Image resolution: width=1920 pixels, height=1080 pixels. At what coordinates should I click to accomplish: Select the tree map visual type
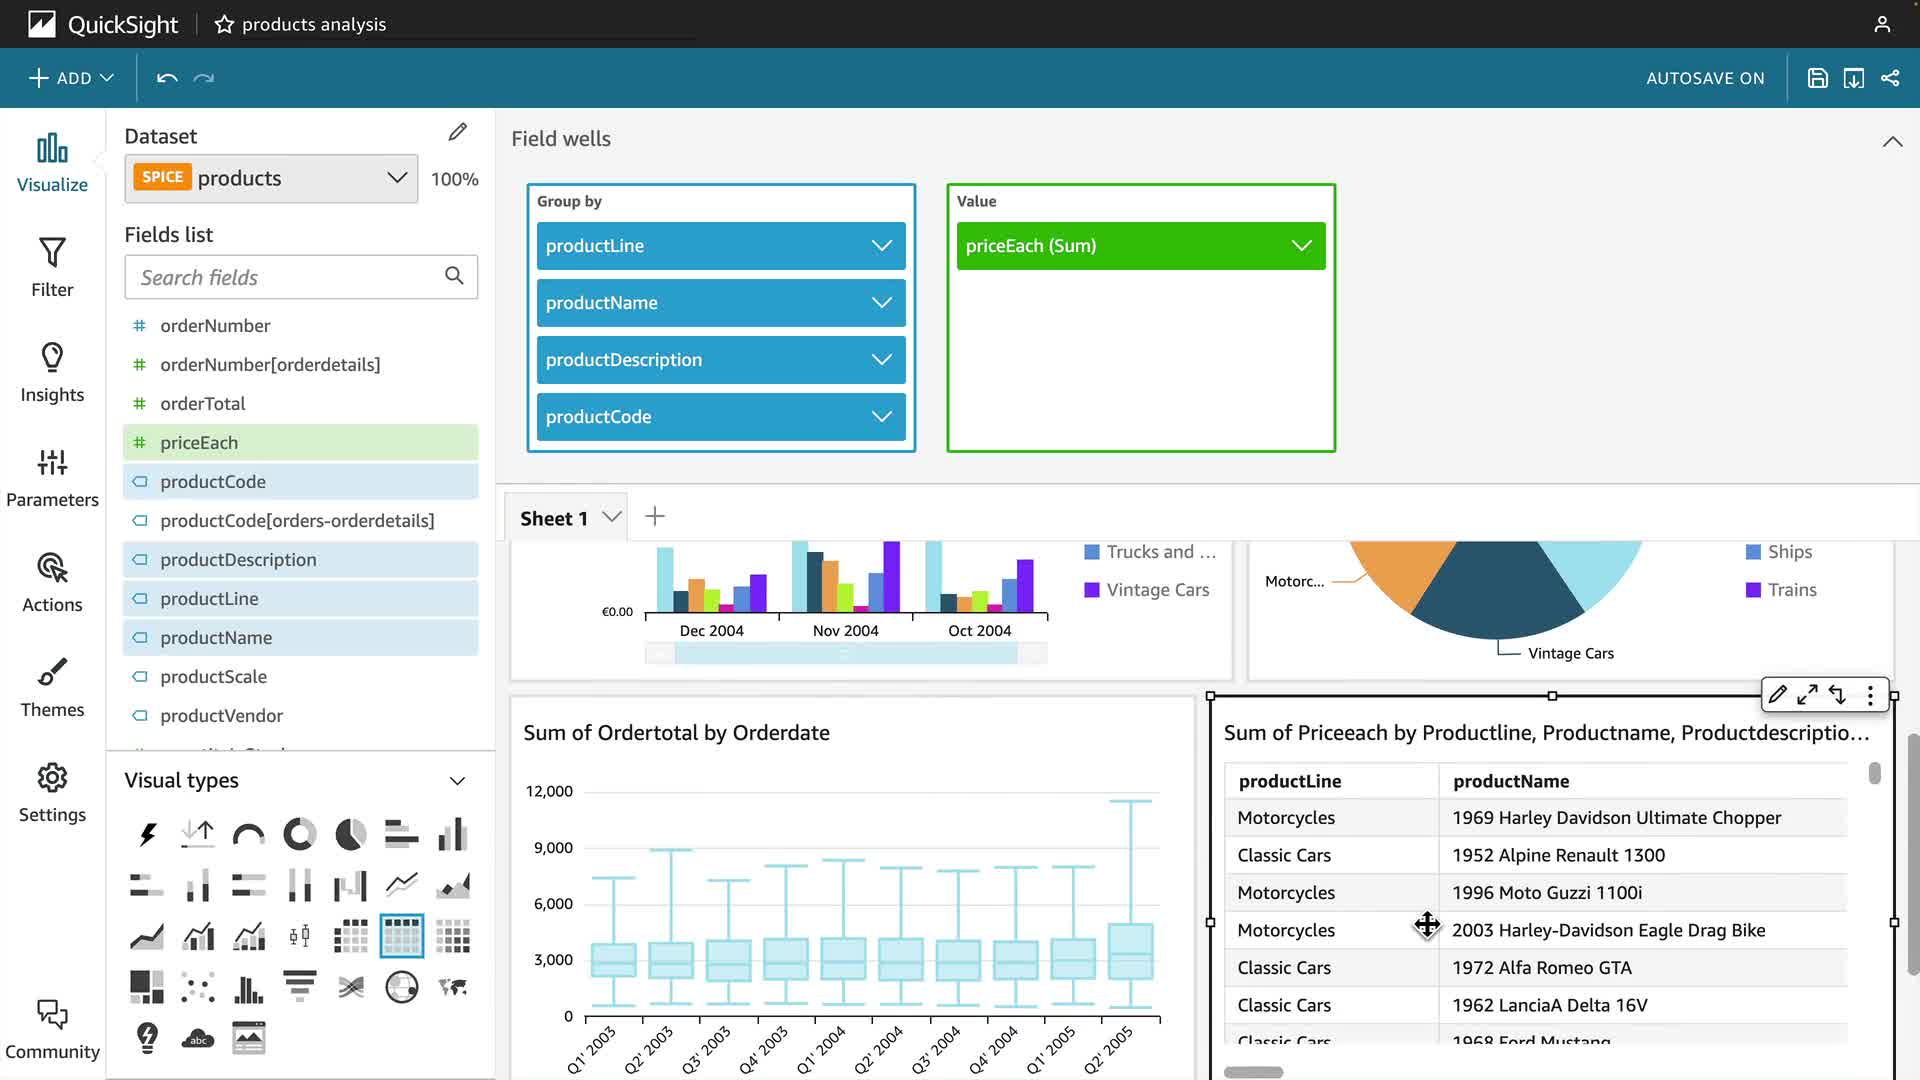(x=147, y=987)
